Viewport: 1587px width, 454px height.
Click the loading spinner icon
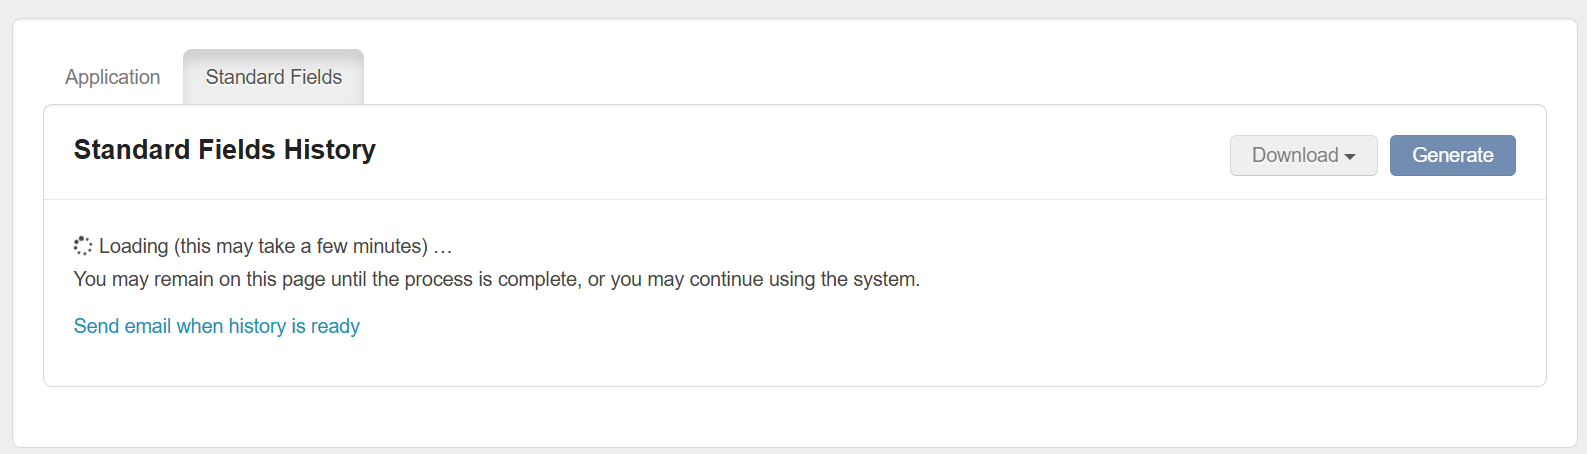pyautogui.click(x=83, y=246)
